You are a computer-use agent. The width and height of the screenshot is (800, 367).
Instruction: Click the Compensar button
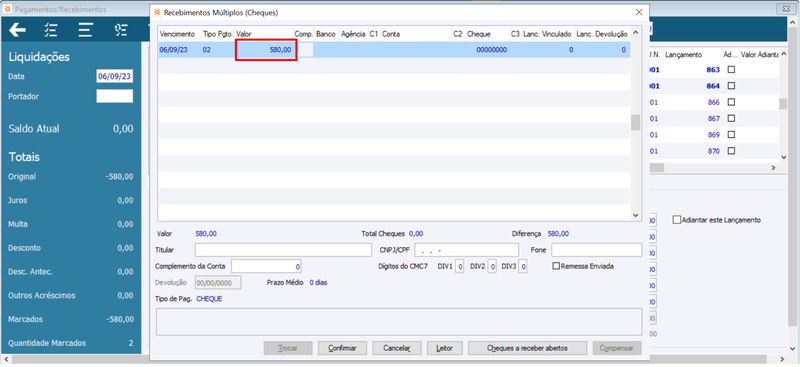point(617,348)
